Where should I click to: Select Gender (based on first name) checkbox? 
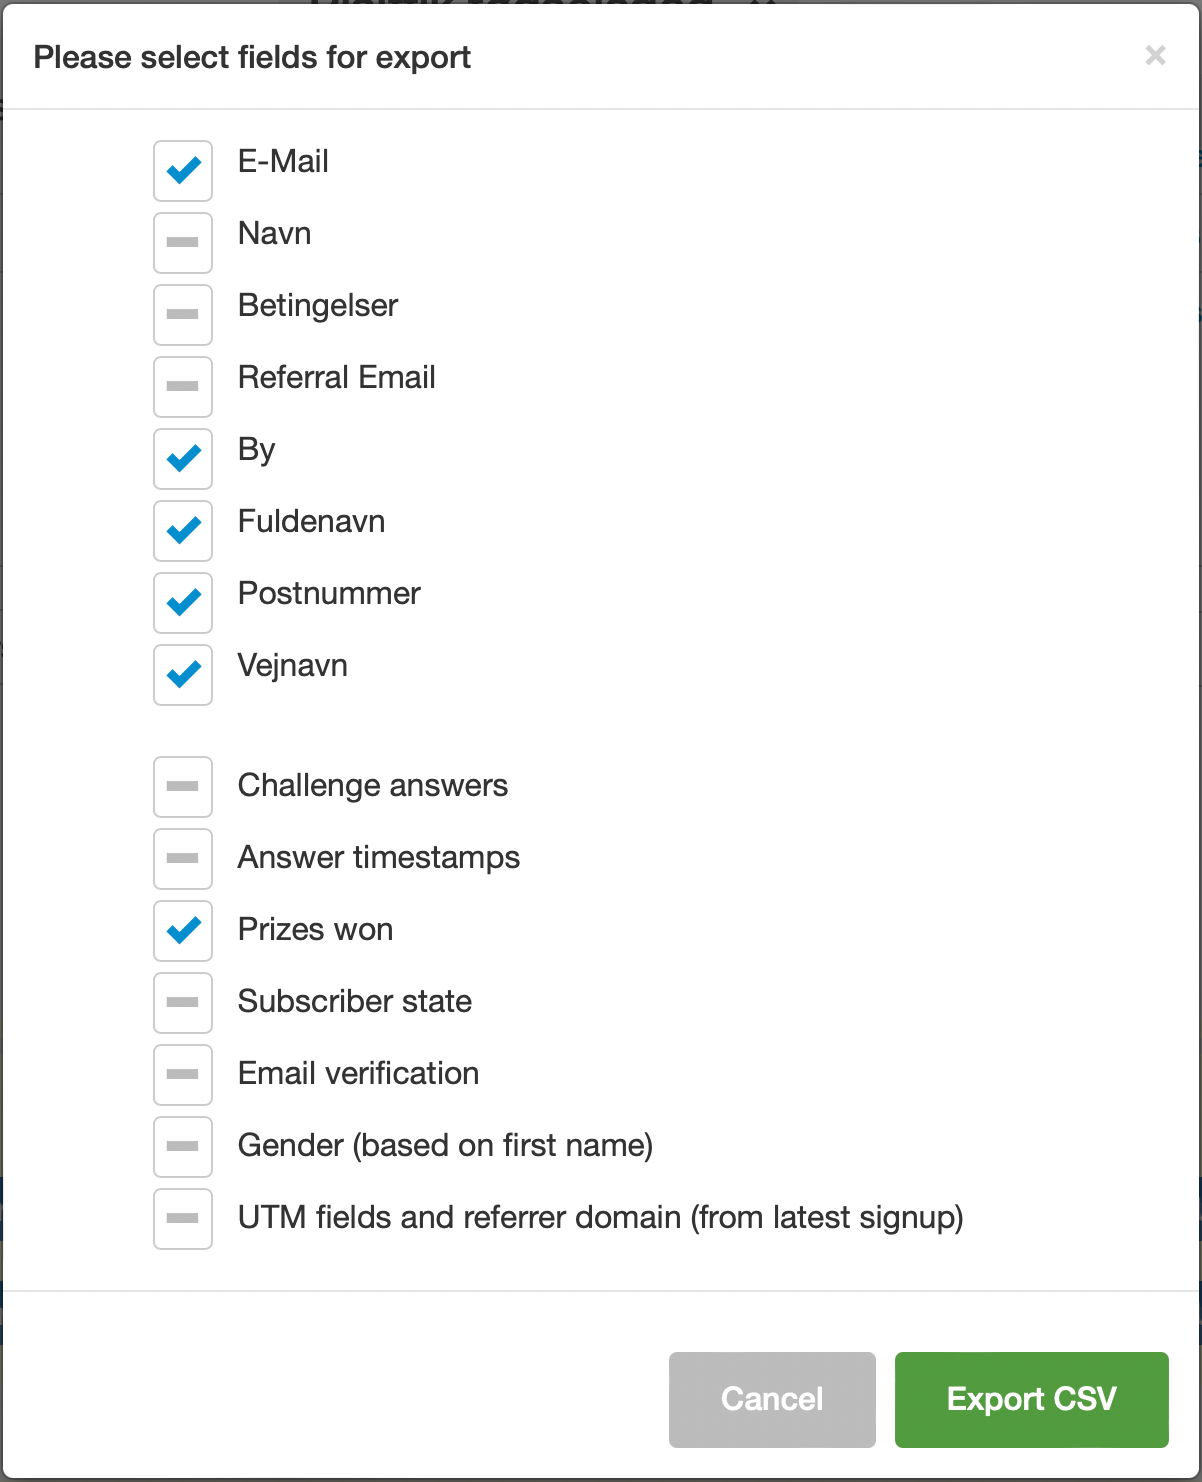[183, 1147]
